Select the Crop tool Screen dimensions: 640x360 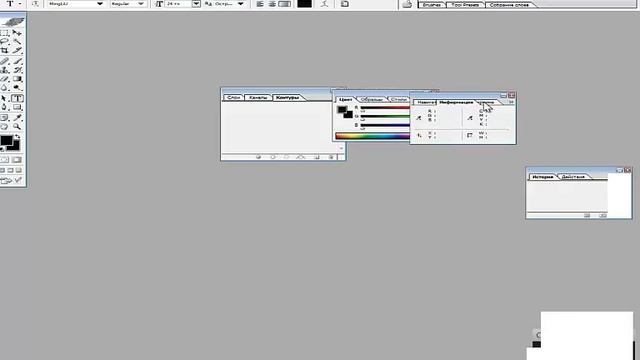coord(4,51)
